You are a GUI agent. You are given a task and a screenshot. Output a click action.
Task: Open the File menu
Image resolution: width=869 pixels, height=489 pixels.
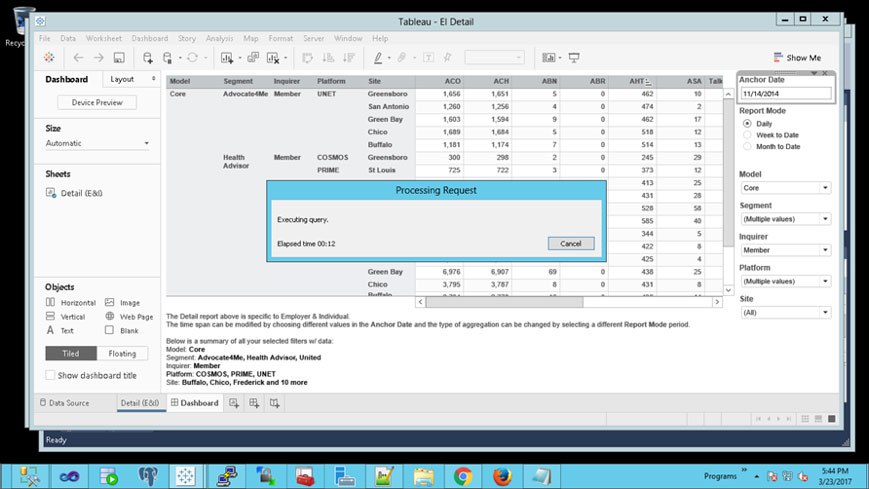[44, 38]
